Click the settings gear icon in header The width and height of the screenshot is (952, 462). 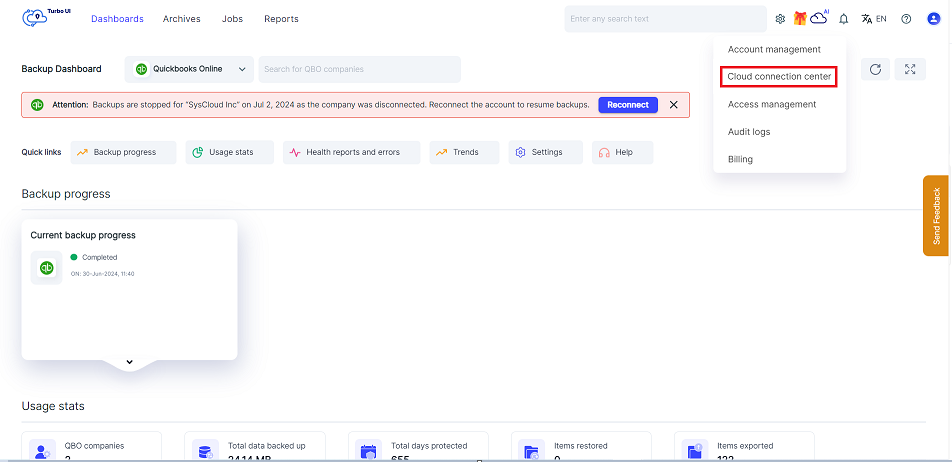pos(780,19)
